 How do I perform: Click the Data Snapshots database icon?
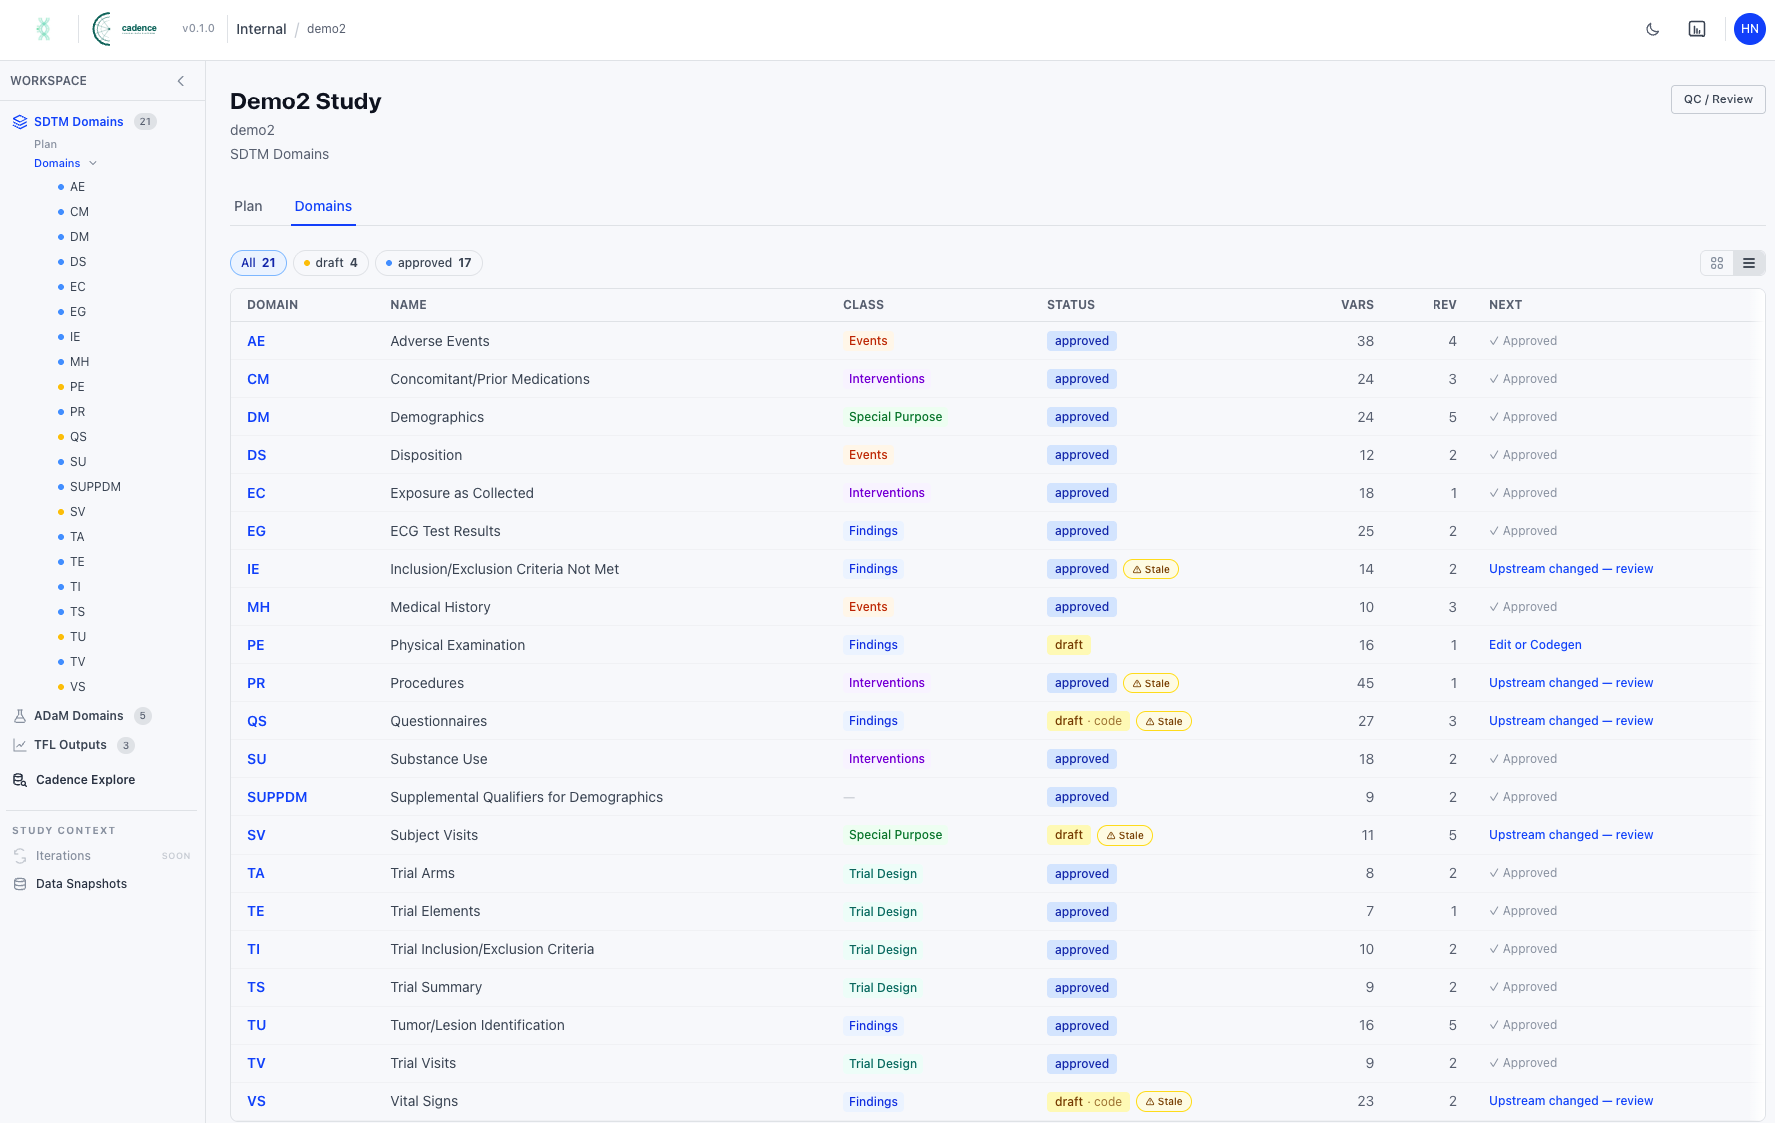click(x=20, y=884)
